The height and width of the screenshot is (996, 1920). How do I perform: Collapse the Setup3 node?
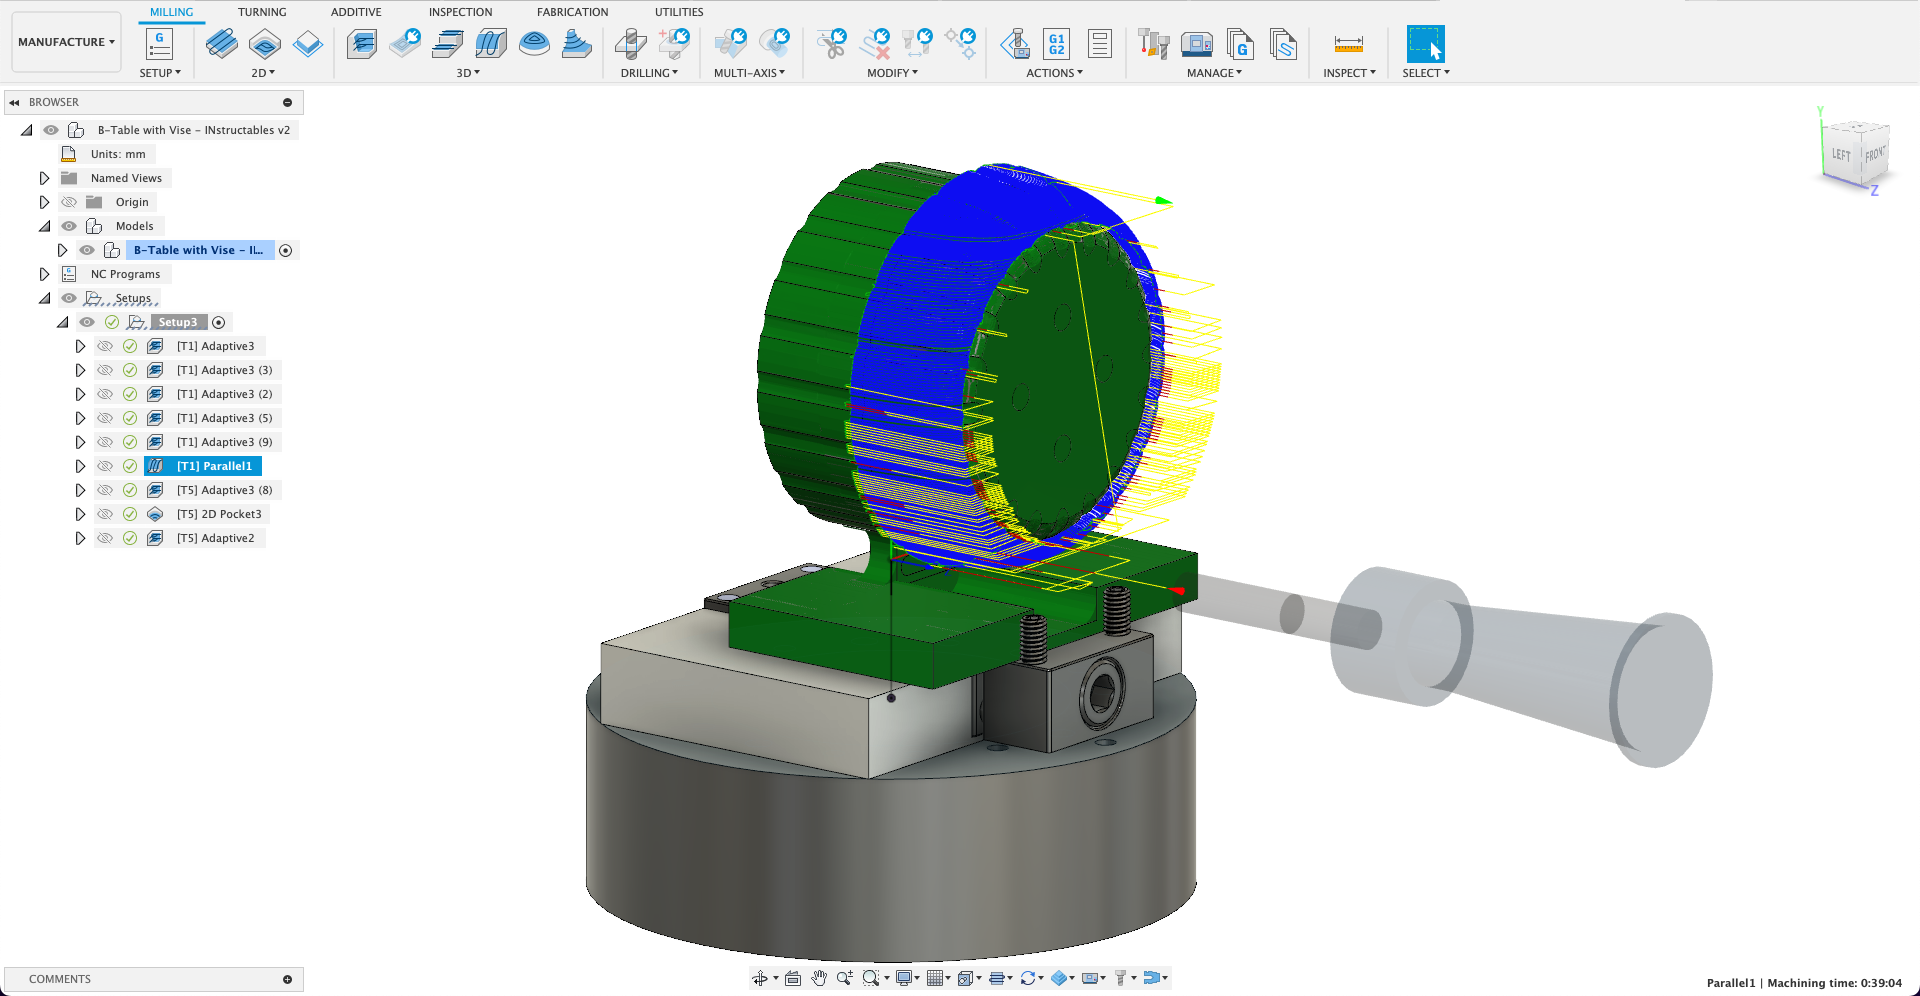62,322
